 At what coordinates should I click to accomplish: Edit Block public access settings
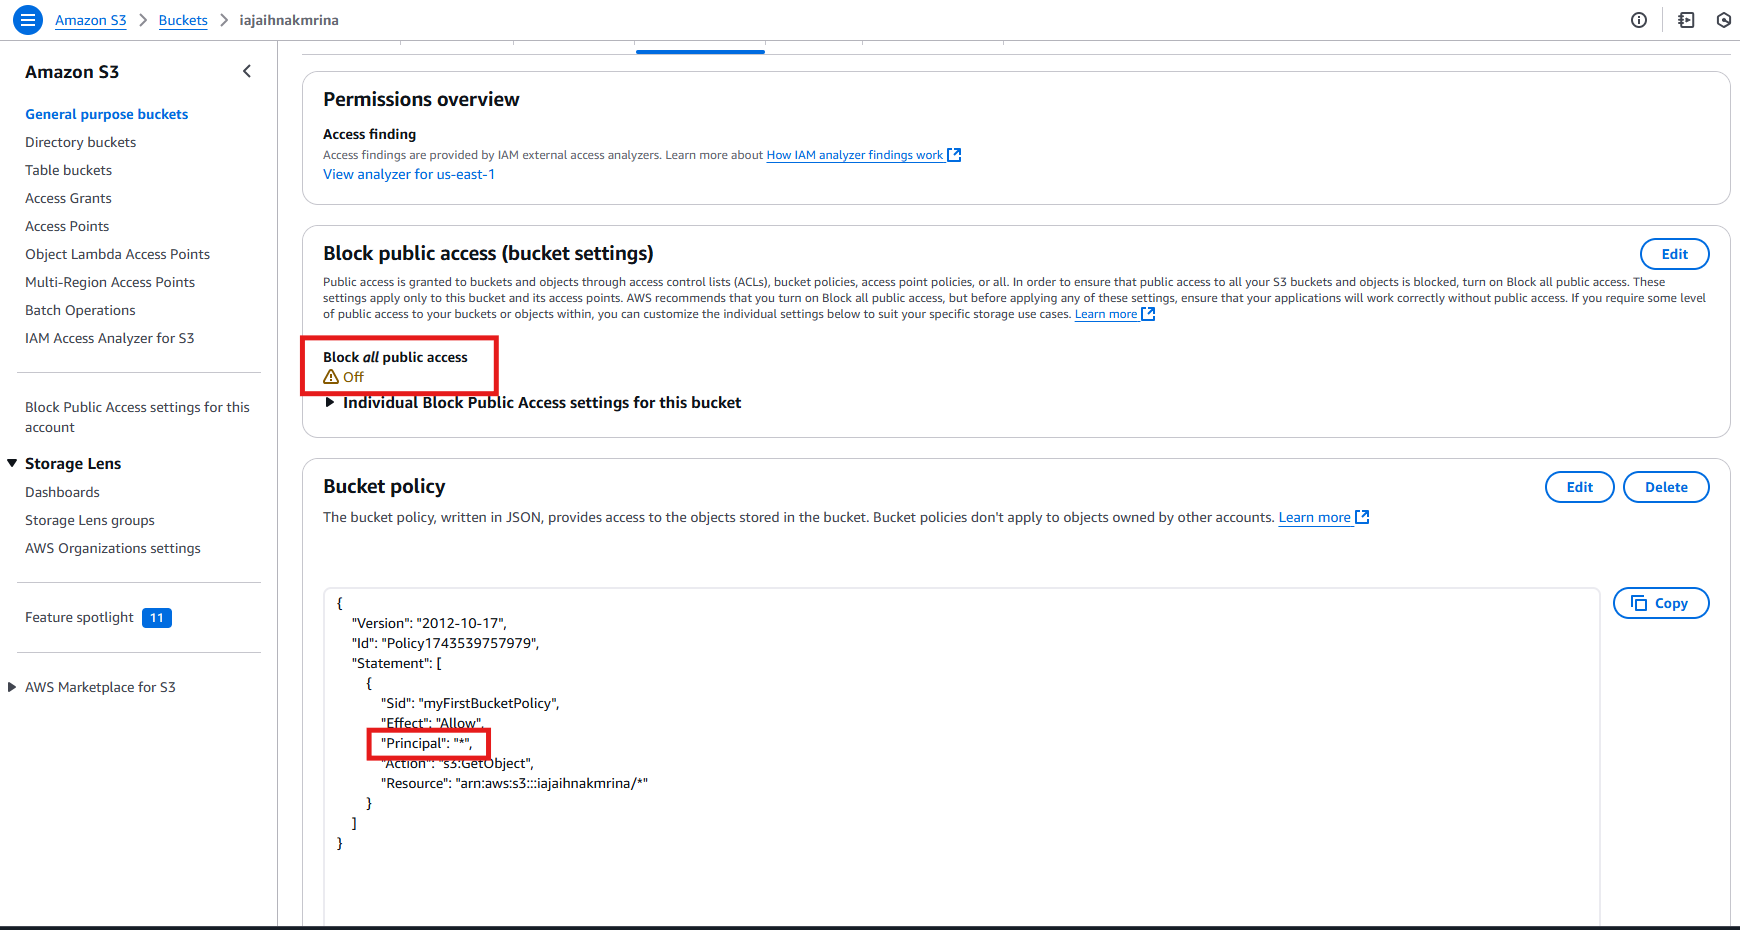pos(1674,254)
